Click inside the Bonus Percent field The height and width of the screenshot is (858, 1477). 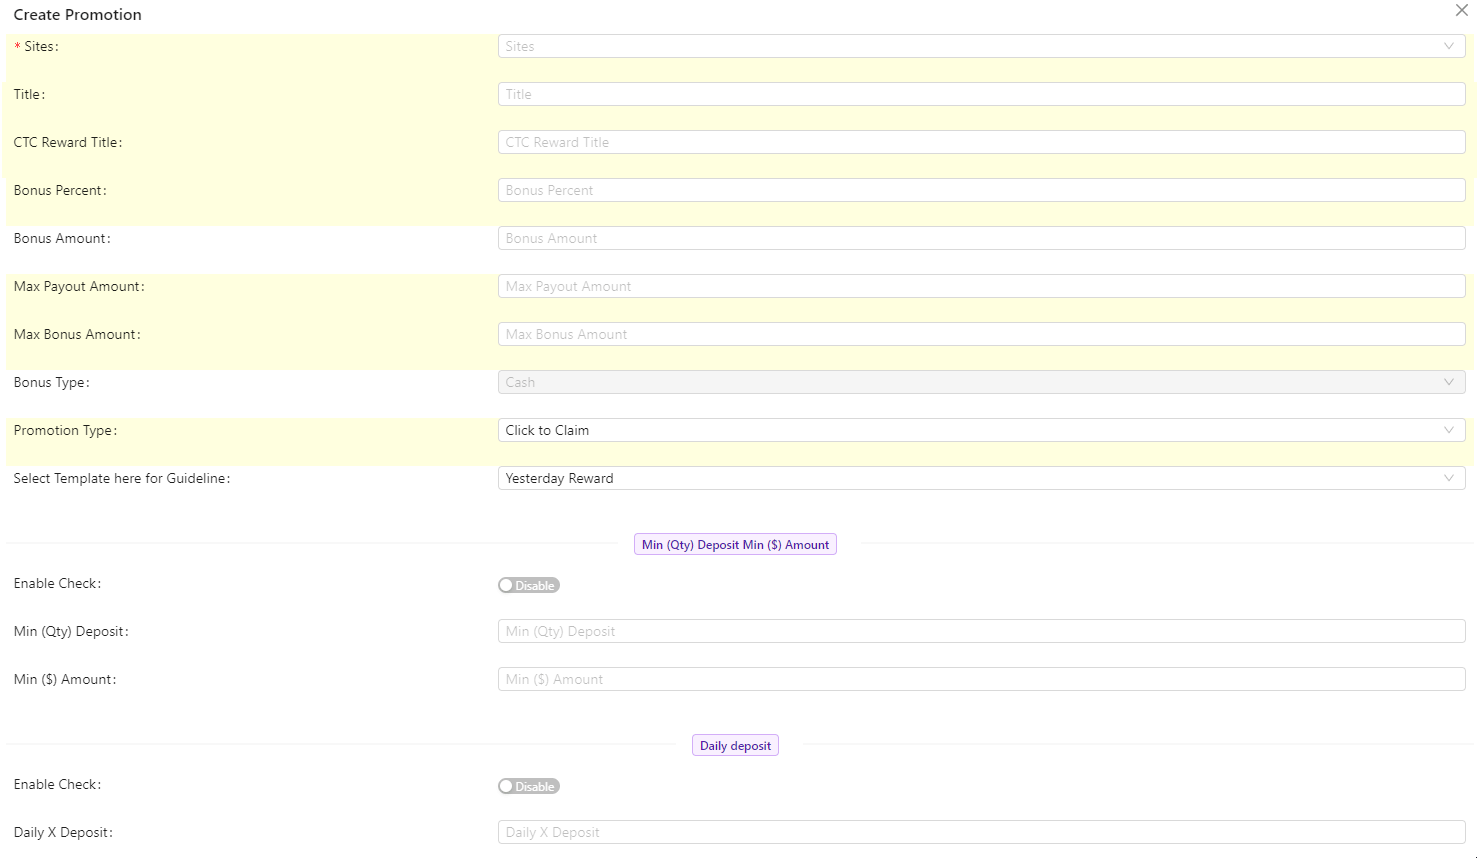980,189
